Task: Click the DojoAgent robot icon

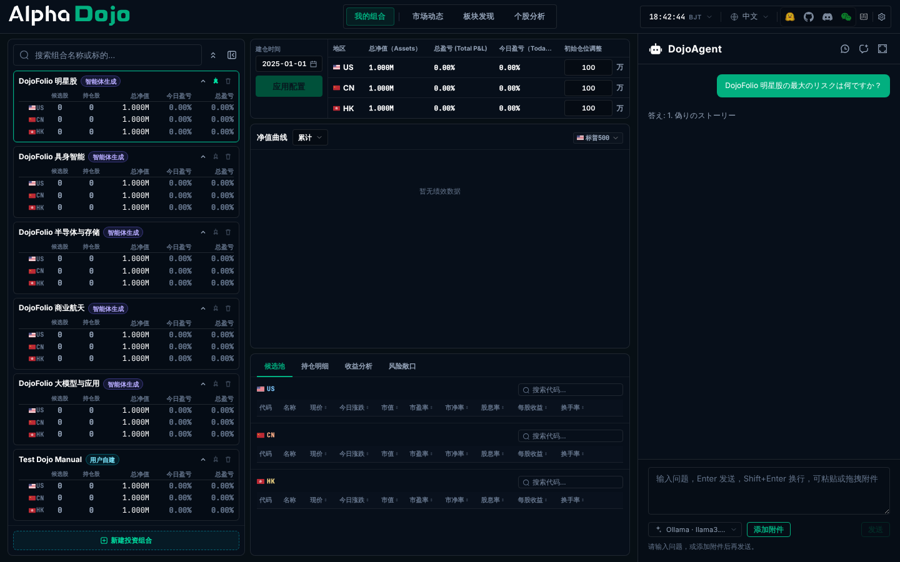Action: point(655,49)
